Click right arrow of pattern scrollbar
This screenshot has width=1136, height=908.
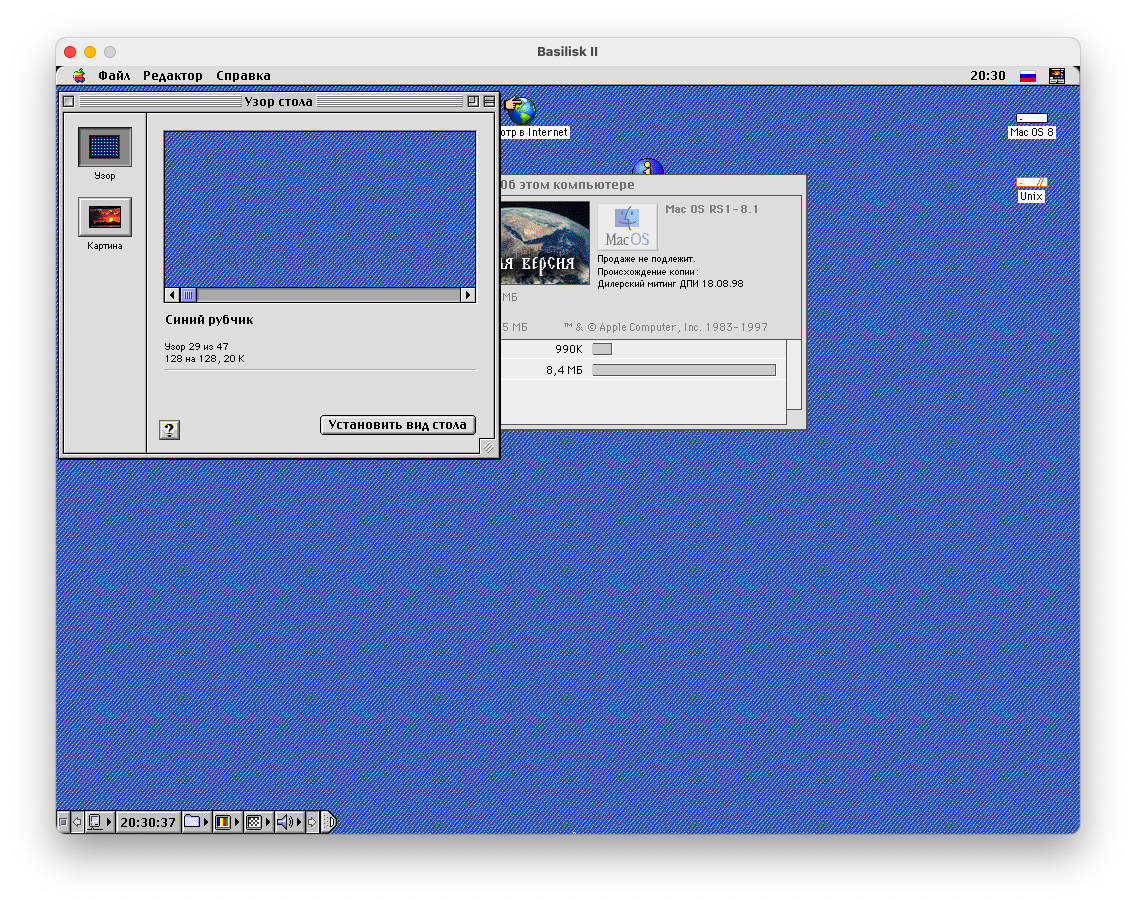(x=467, y=295)
